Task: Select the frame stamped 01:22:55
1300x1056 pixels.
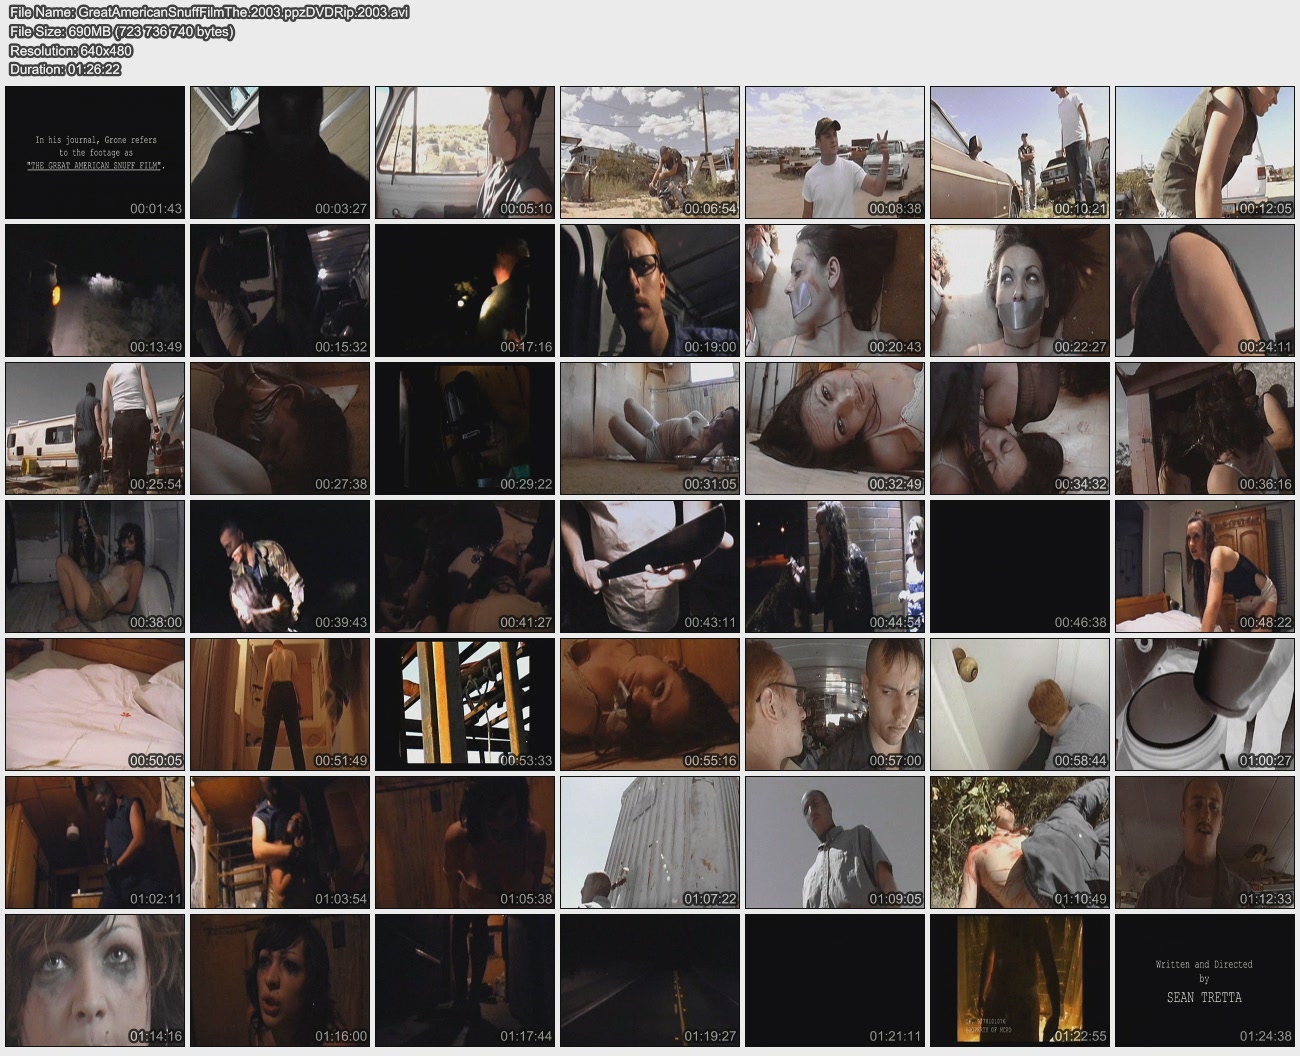Action: 1020,981
